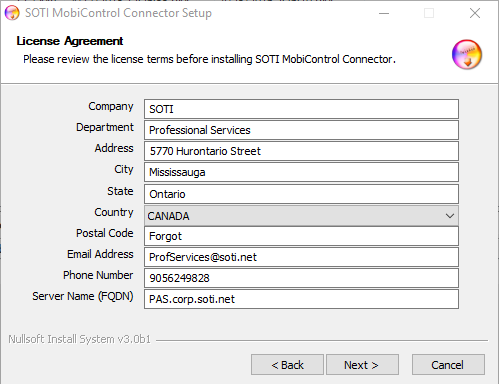Click the Country label
The width and height of the screenshot is (499, 384).
114,212
